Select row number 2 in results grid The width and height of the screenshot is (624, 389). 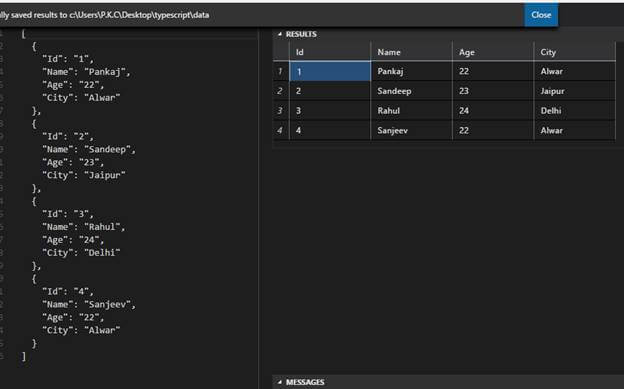281,91
